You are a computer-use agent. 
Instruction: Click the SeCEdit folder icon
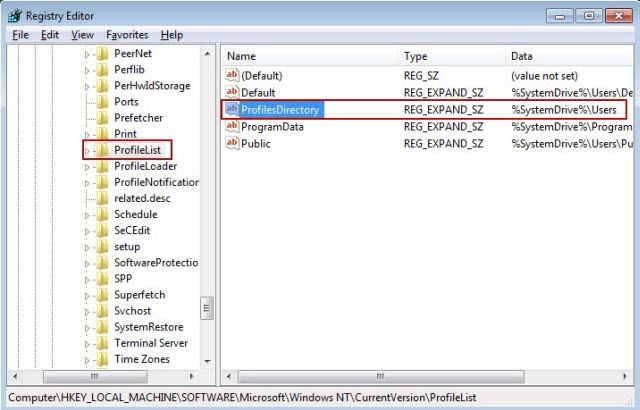tap(102, 230)
